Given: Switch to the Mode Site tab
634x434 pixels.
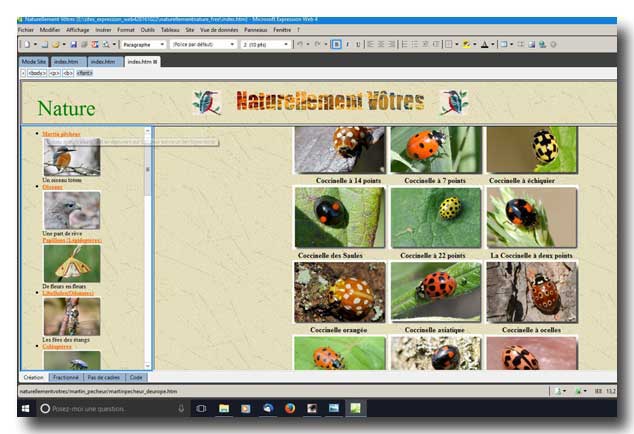Looking at the screenshot, I should [x=34, y=62].
